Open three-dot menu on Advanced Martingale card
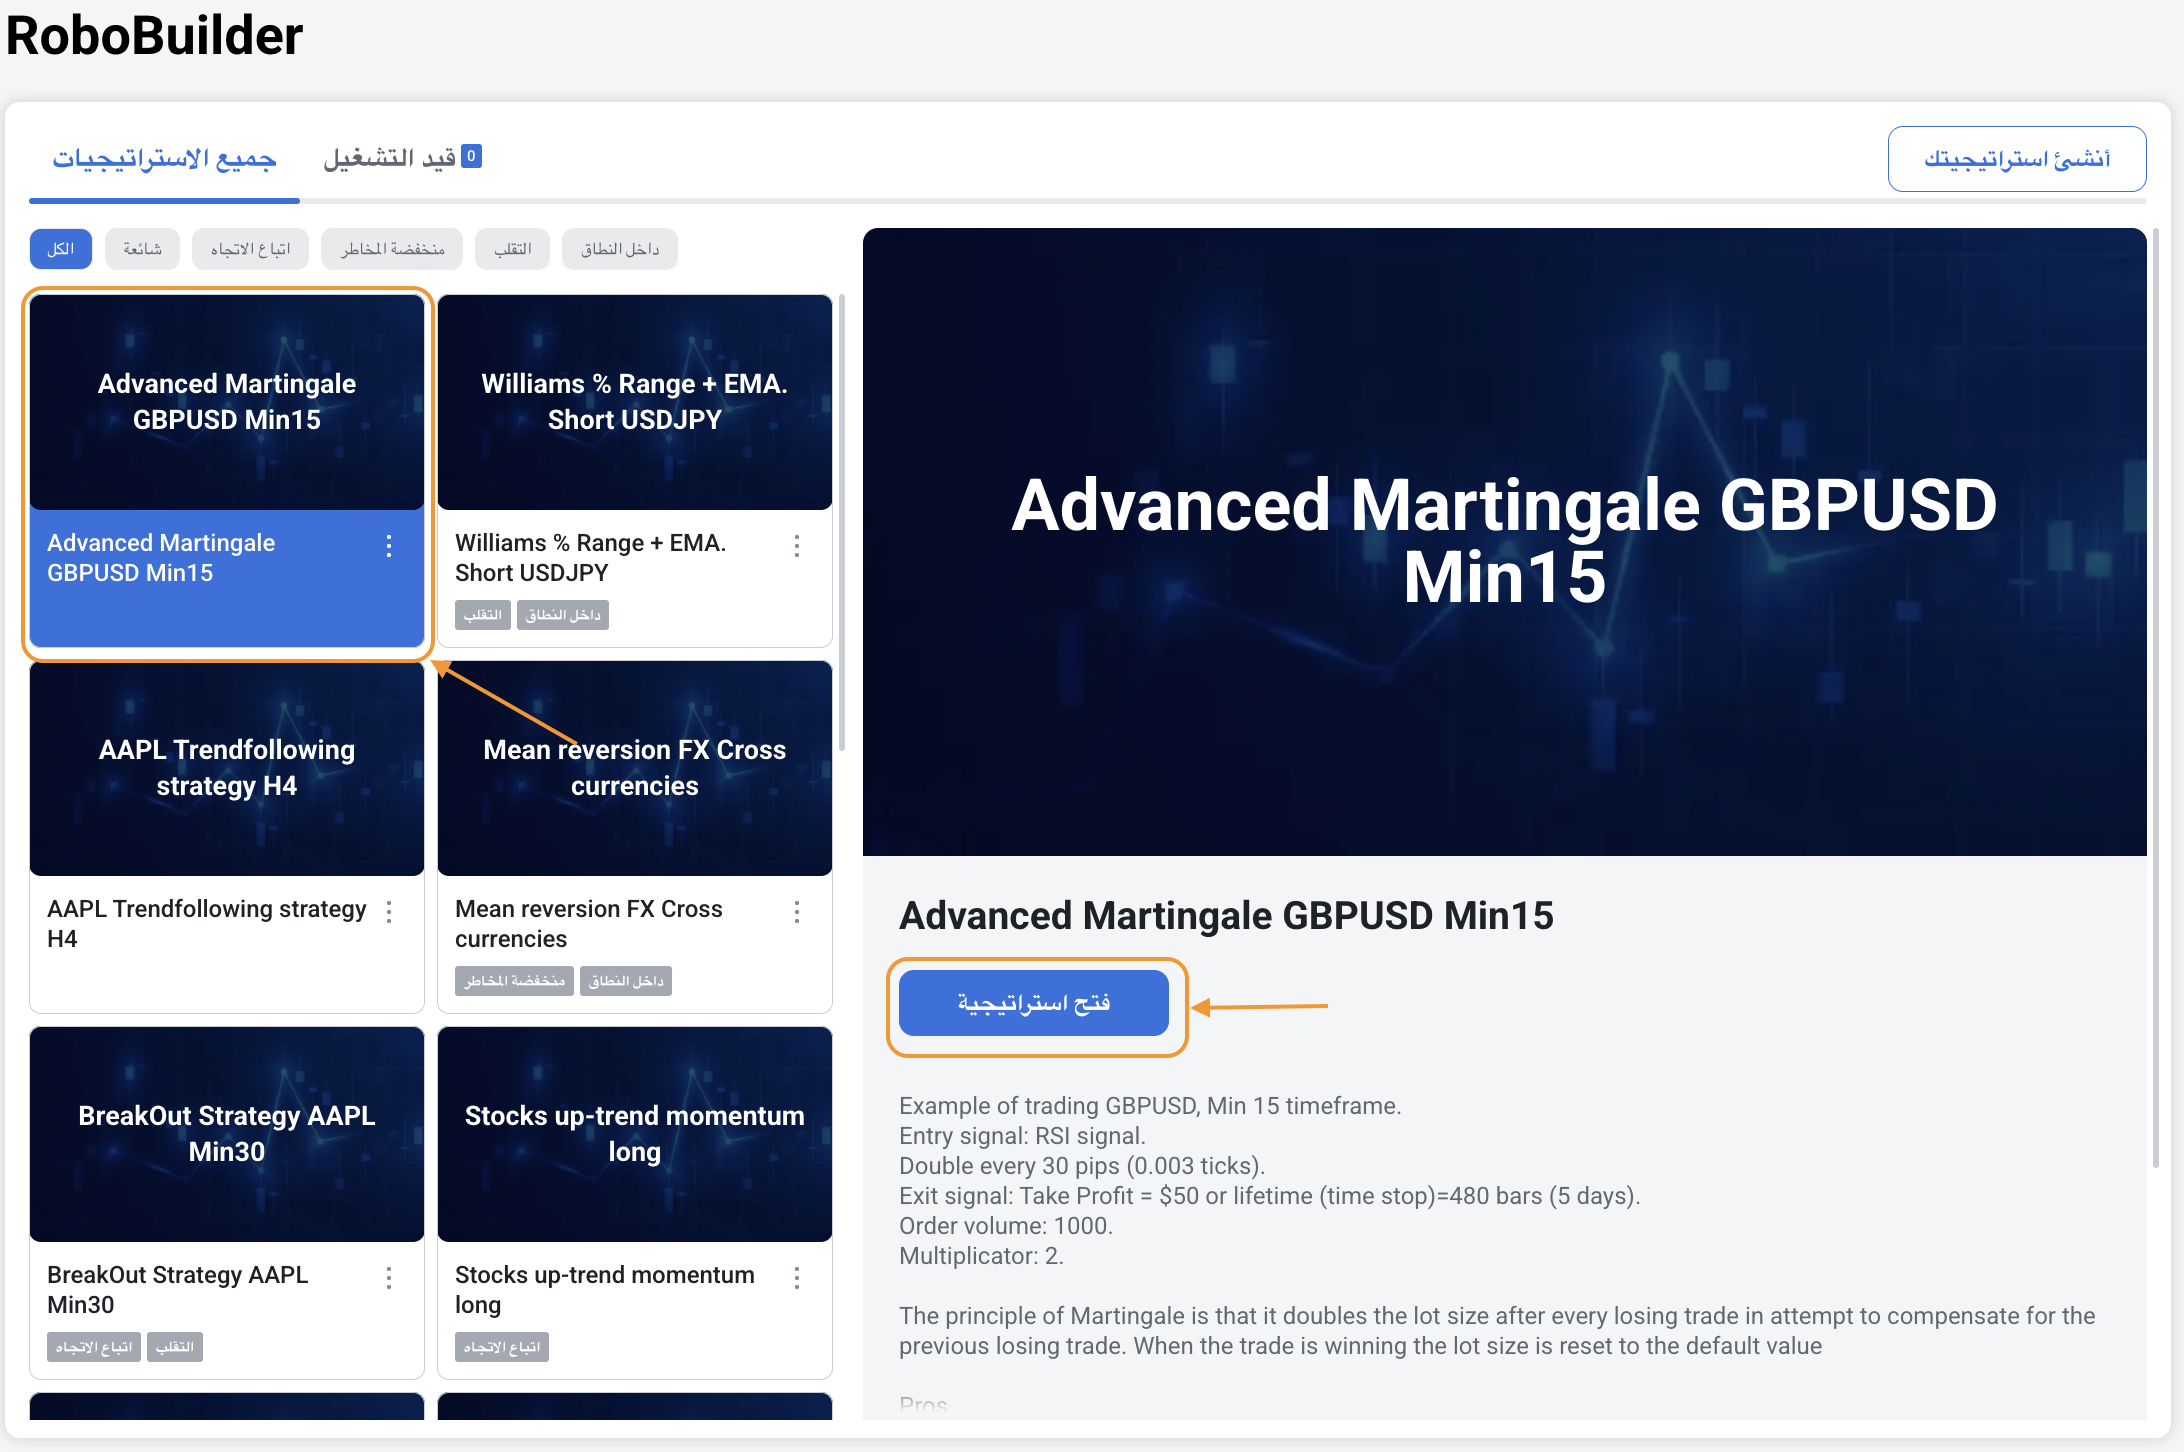 tap(389, 545)
